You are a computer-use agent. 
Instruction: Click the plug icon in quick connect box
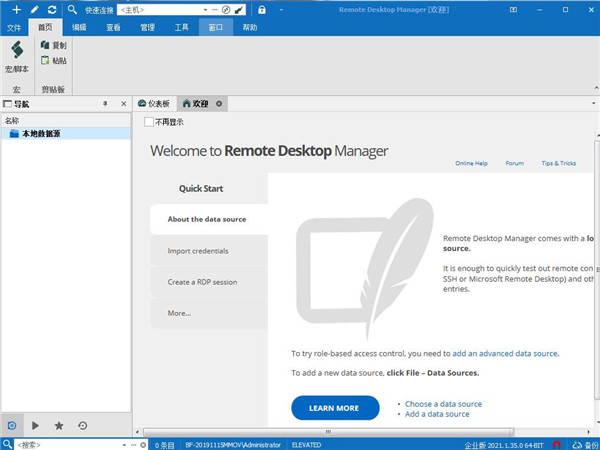tap(240, 10)
